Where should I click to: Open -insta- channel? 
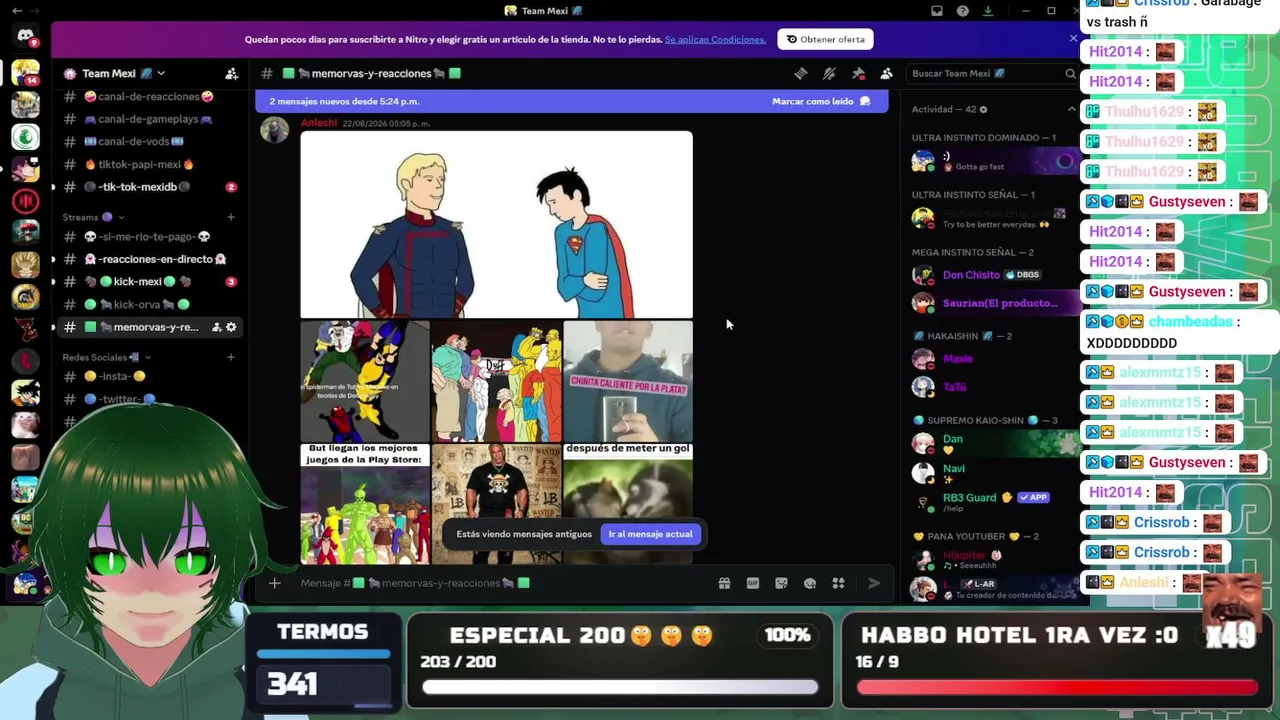(x=148, y=376)
